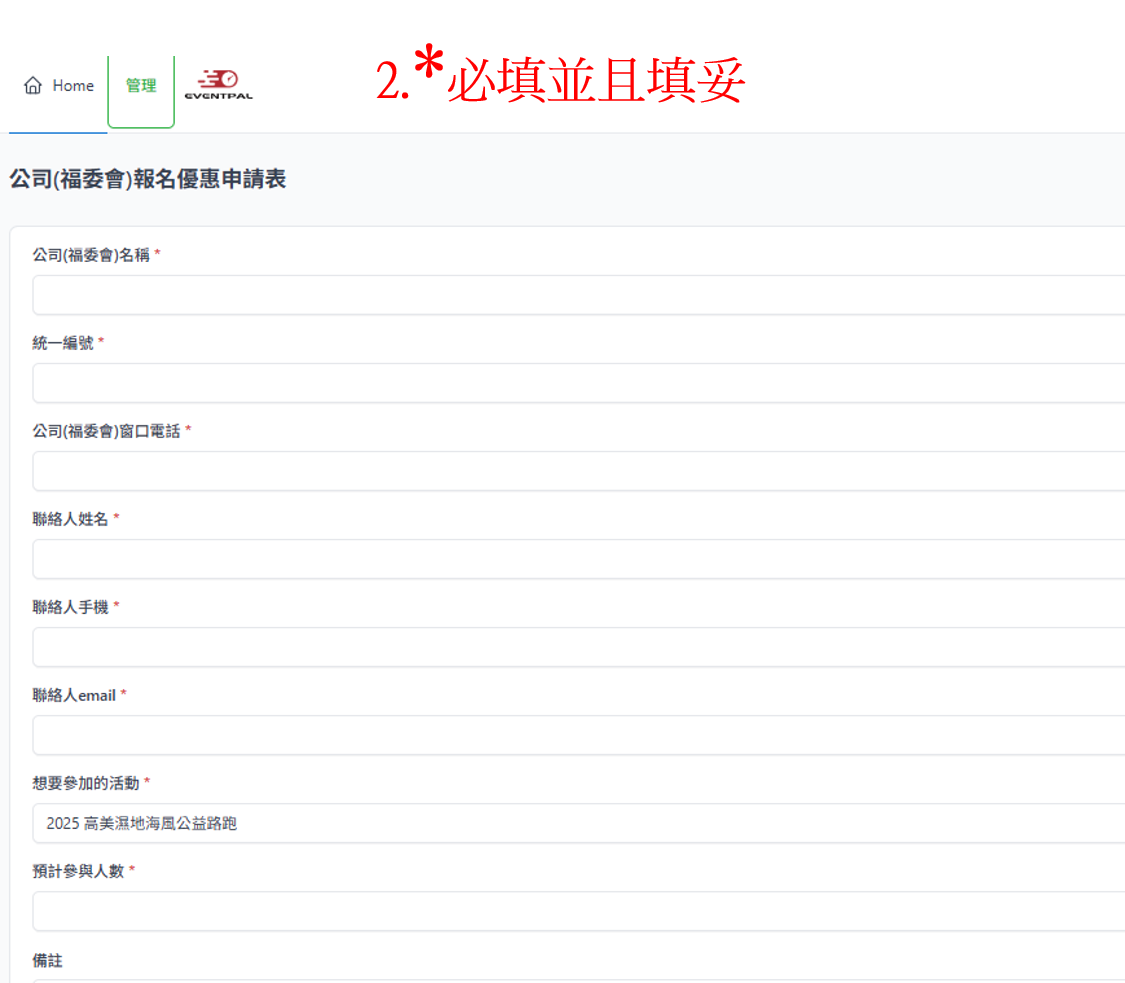
Task: Click the 備註 label
Action: [47, 961]
